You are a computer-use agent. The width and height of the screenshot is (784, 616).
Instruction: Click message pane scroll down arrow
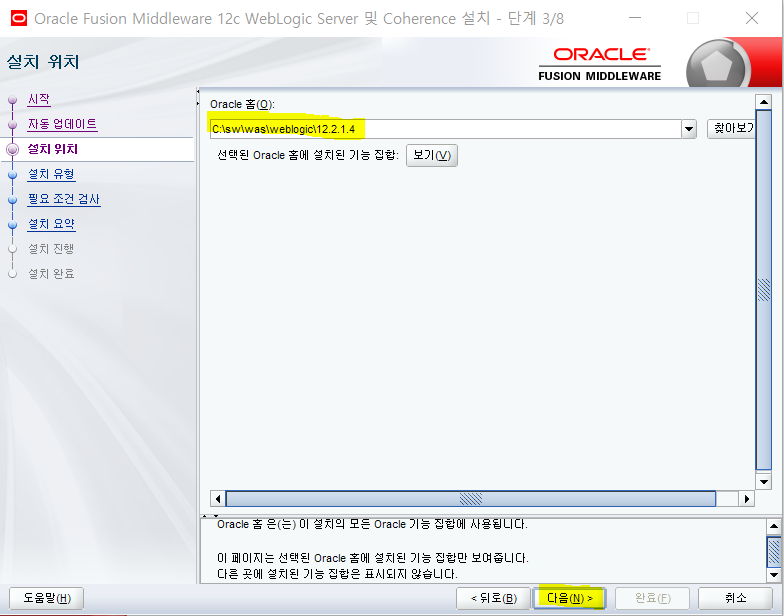(x=774, y=575)
